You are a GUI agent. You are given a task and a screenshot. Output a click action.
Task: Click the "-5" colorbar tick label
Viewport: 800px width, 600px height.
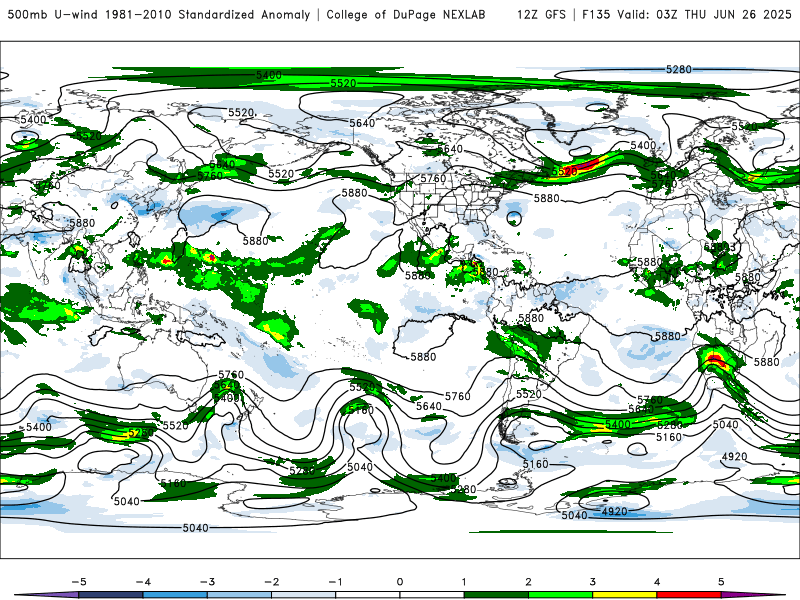point(79,582)
